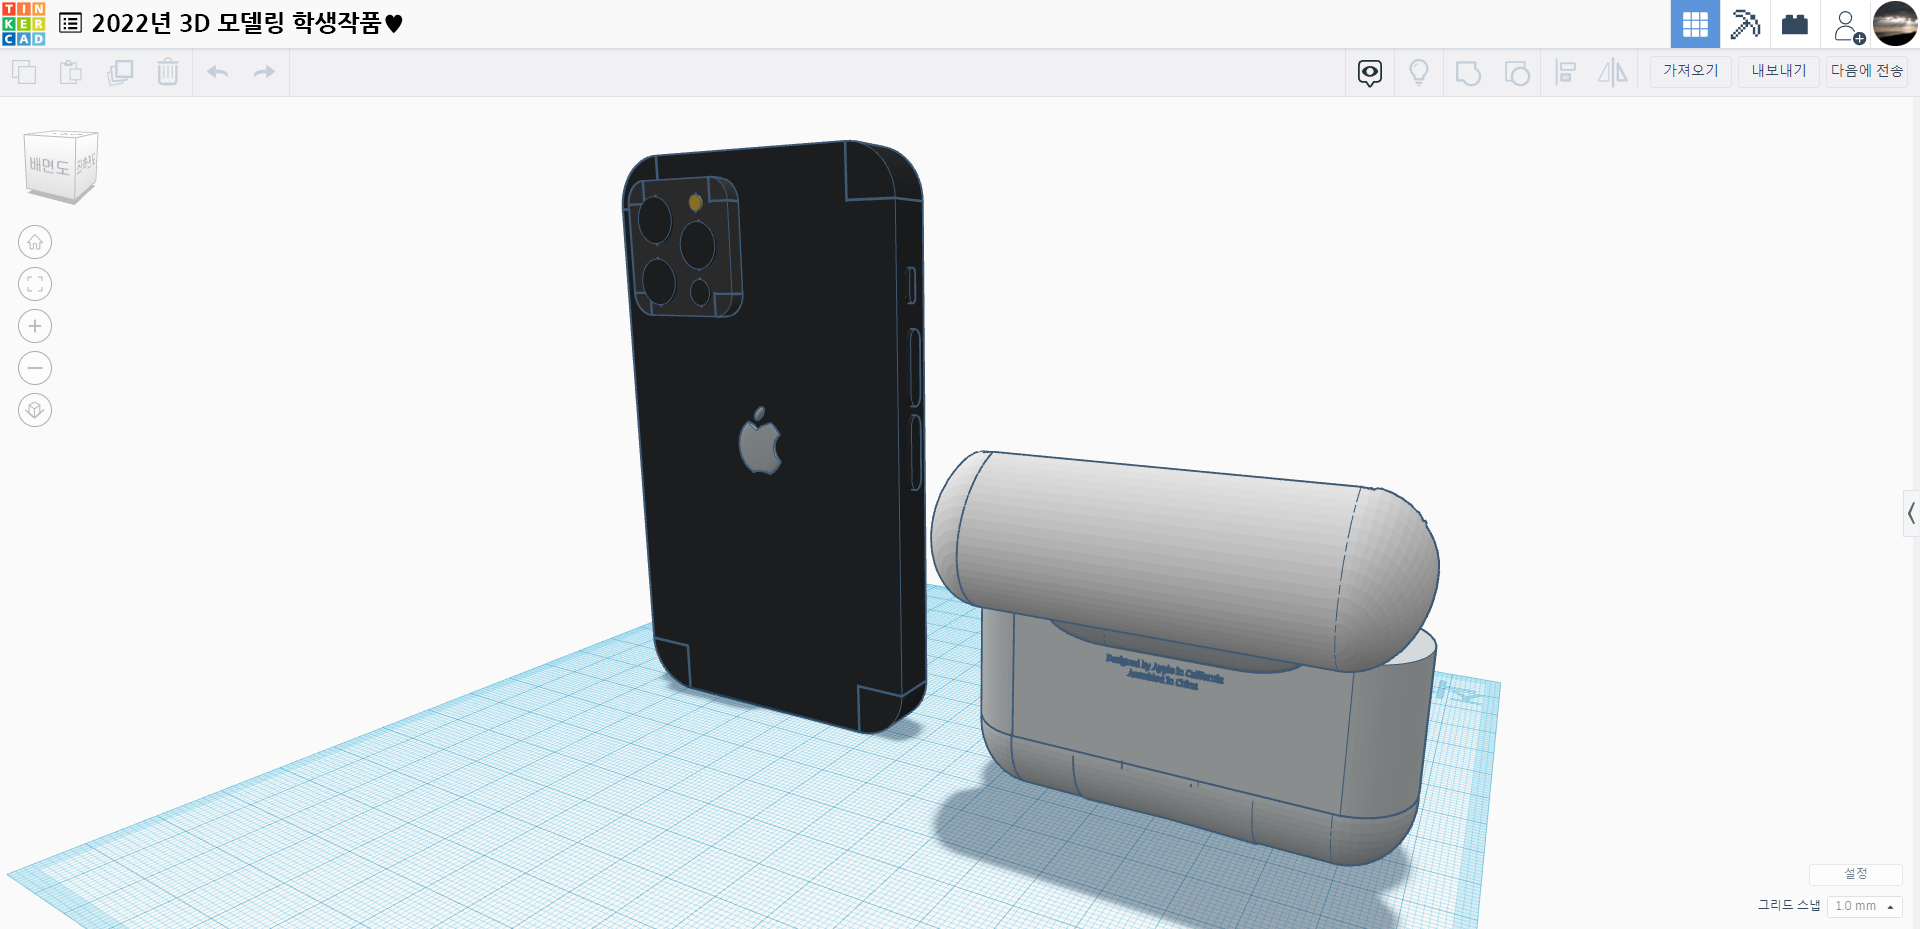Show all hidden objects lightbulb icon
This screenshot has height=929, width=1920.
click(1419, 72)
